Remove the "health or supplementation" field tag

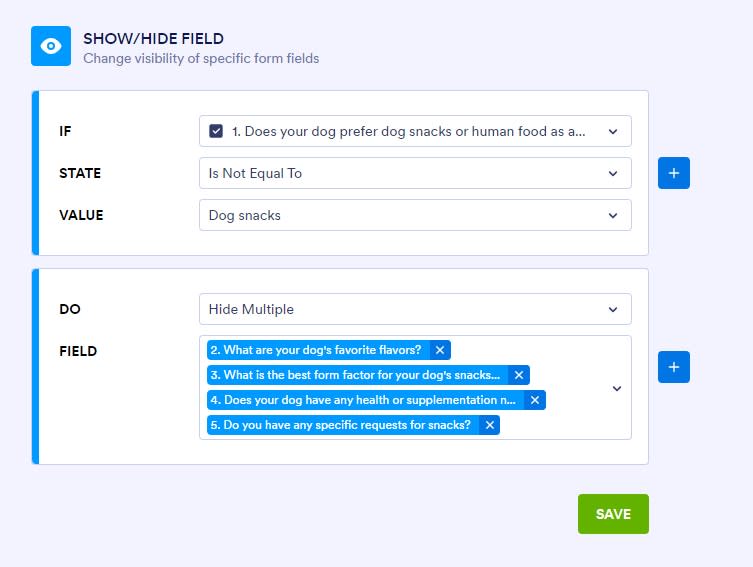coord(535,400)
